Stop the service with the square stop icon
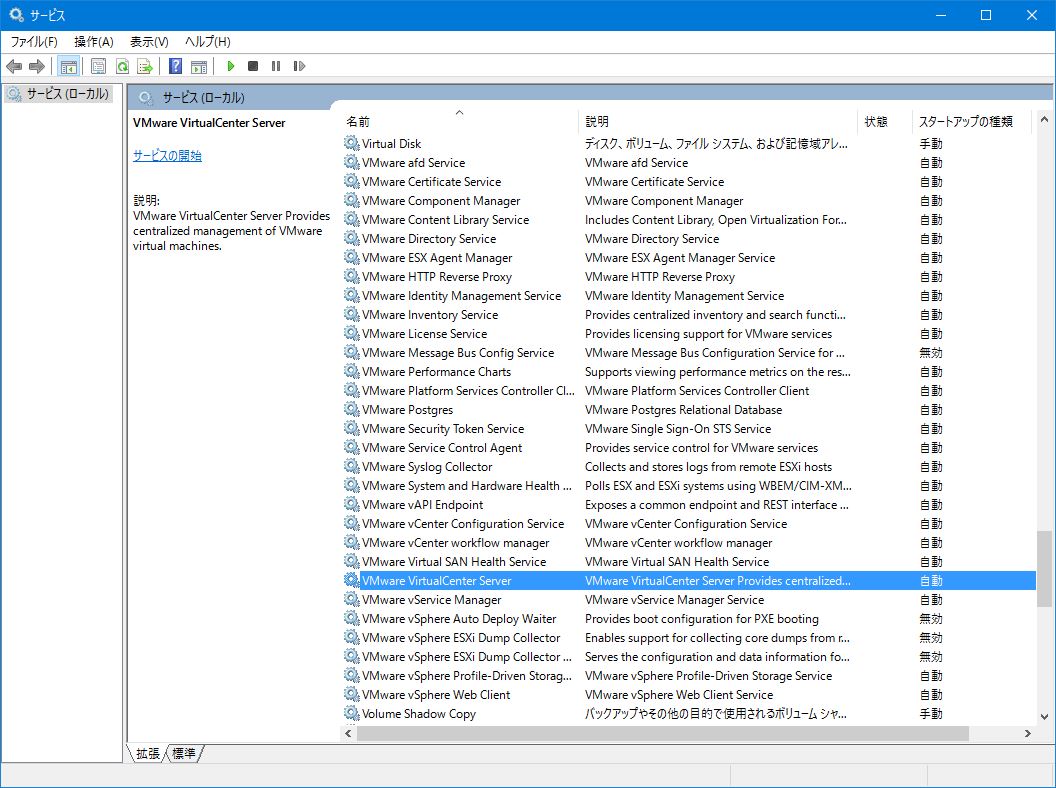Screen dimensions: 1056x788 [253, 66]
